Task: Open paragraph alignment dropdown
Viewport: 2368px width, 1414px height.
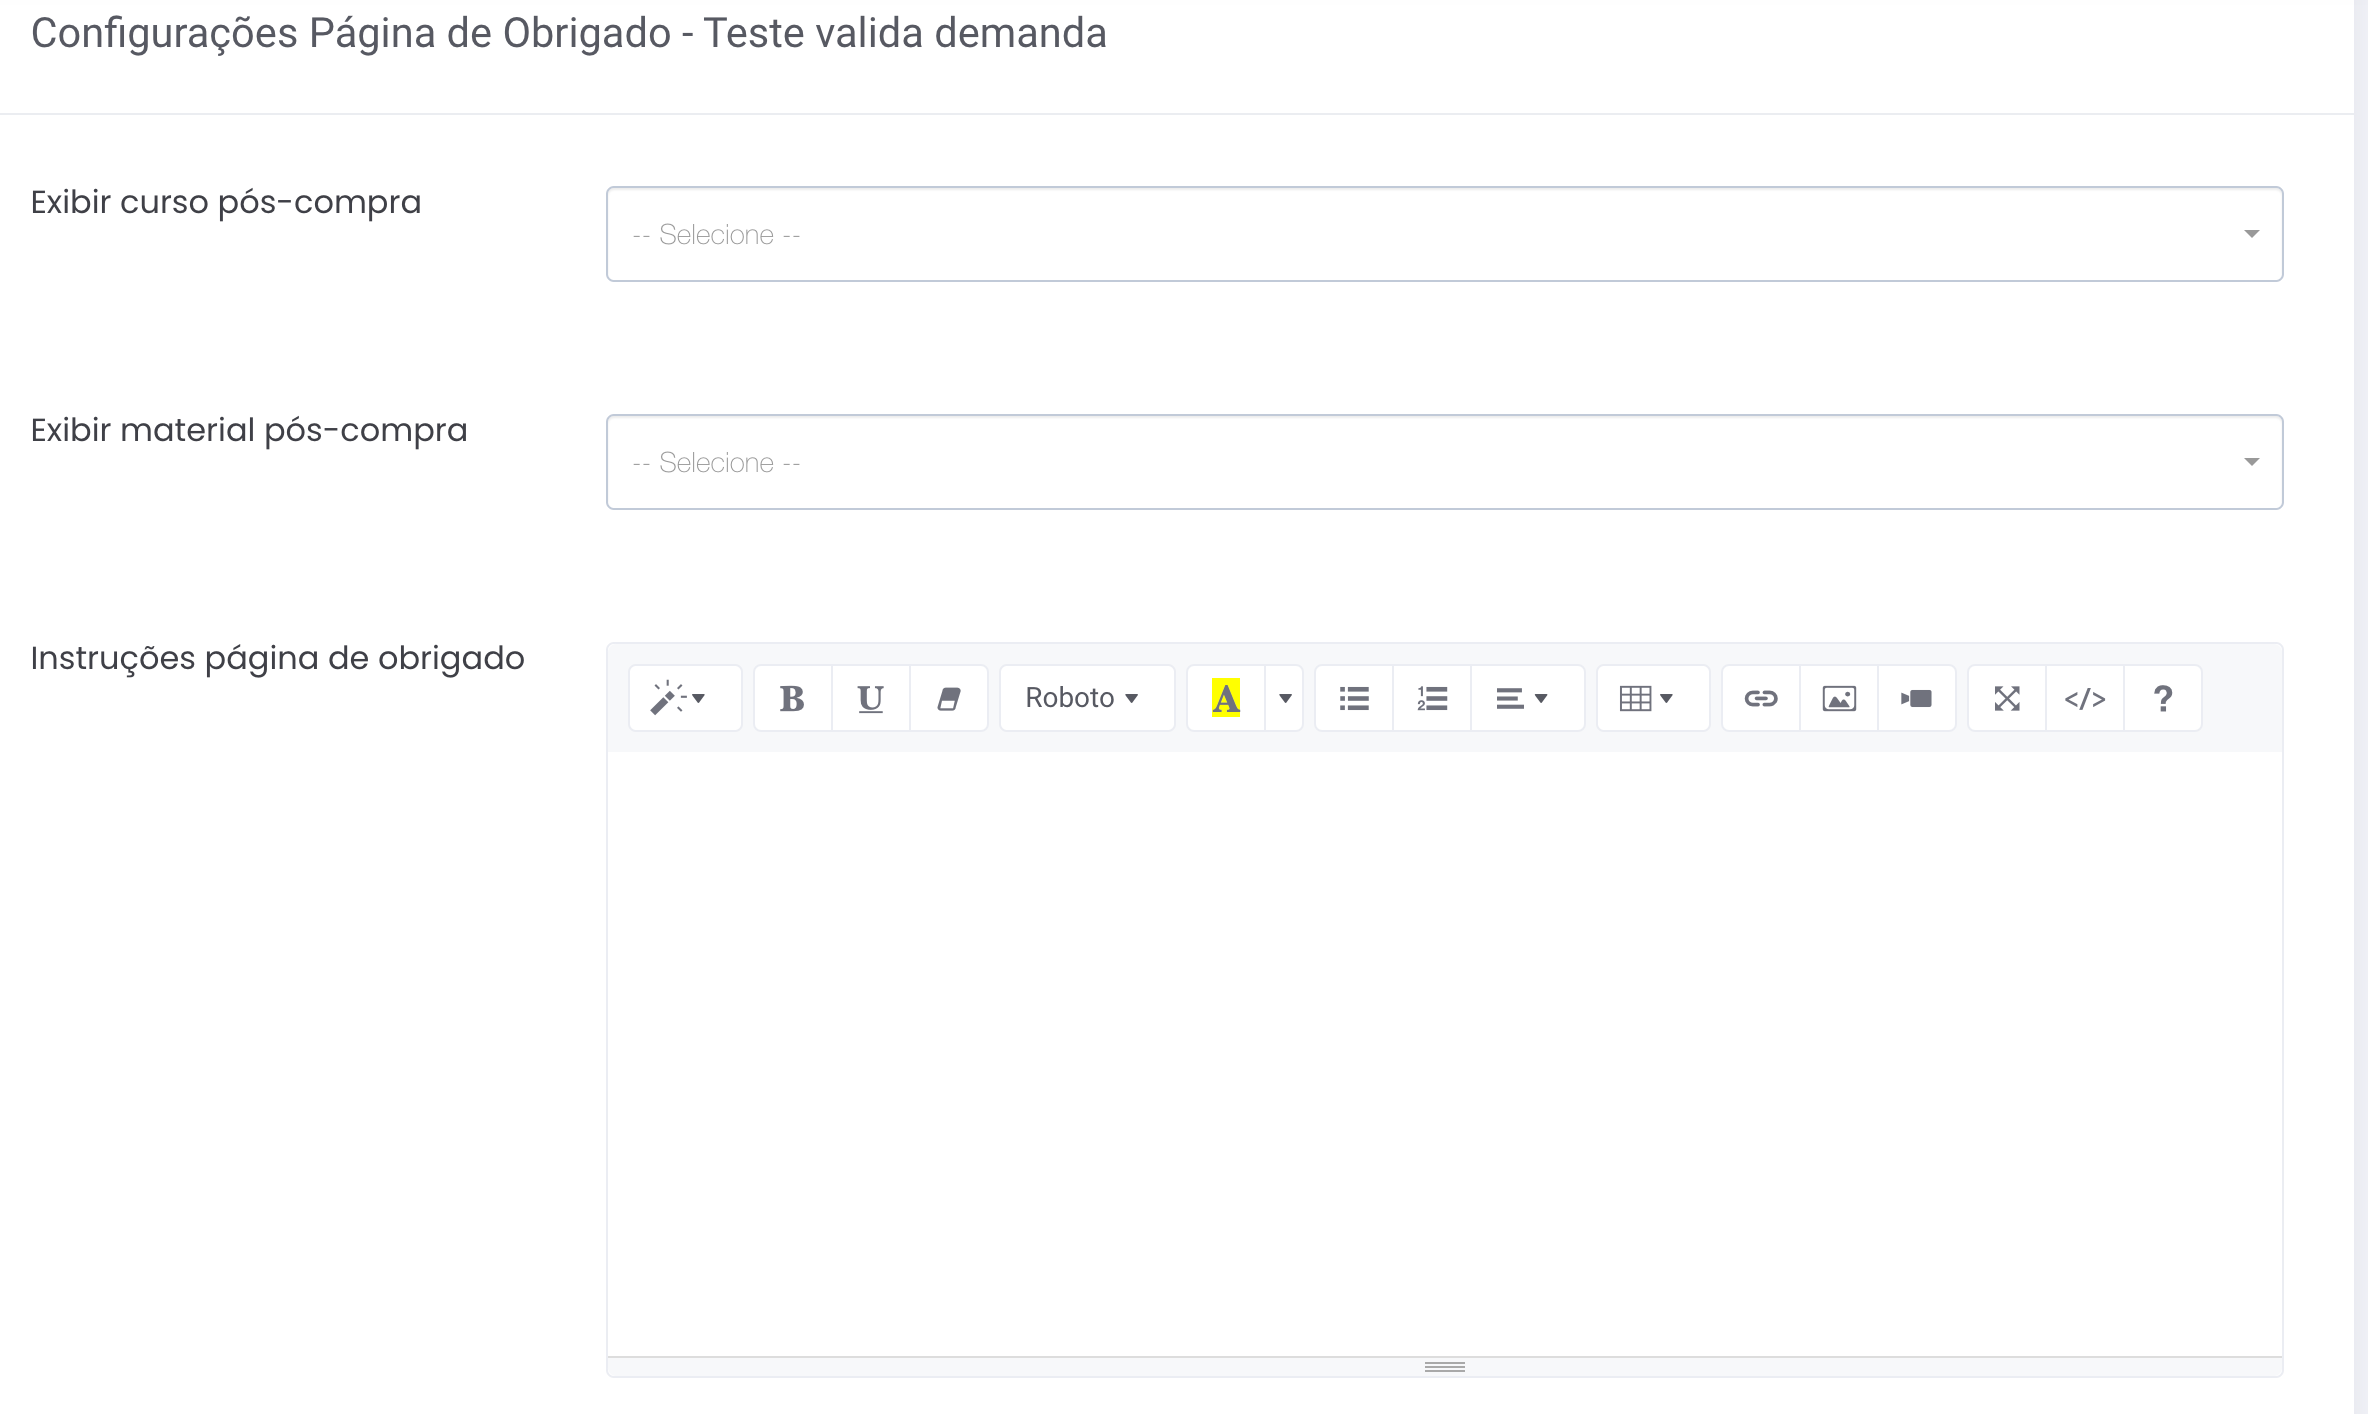Action: point(1522,698)
